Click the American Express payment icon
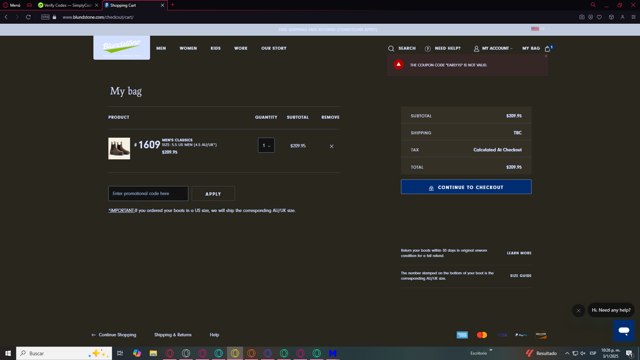 [462, 335]
